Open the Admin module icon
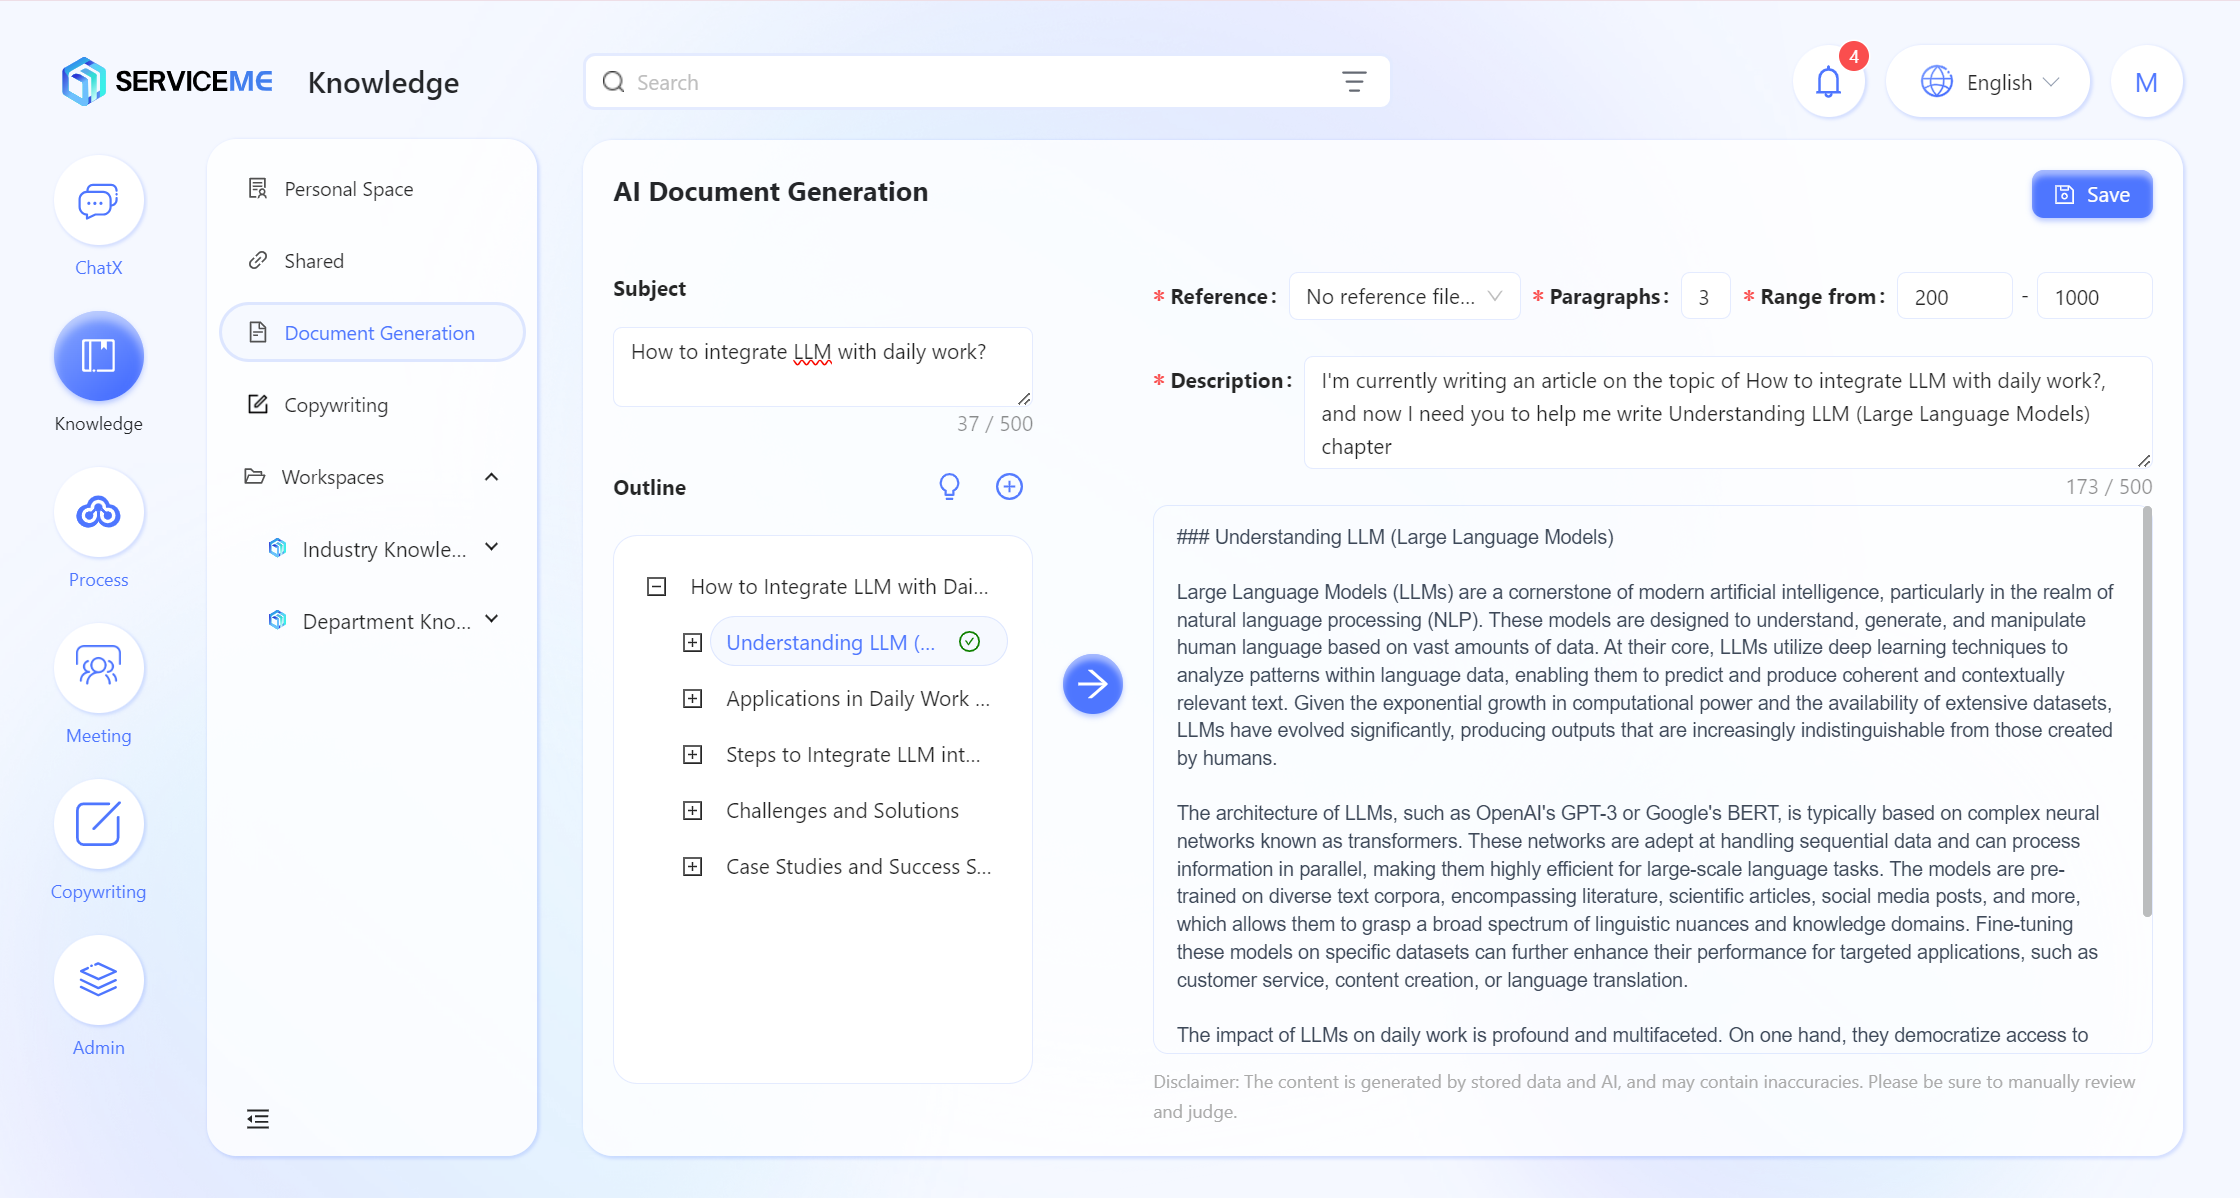Screen dimensions: 2240x1198 pos(98,981)
